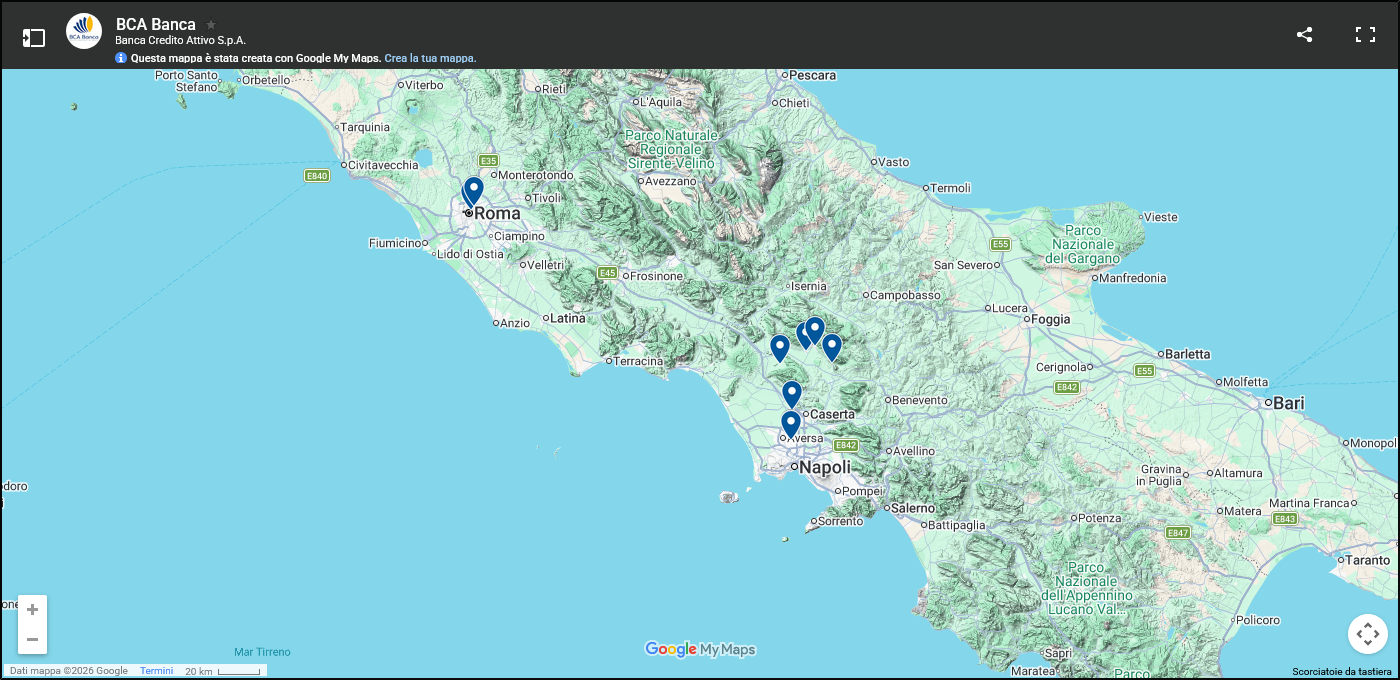
Task: Click the share icon to share the map
Action: [x=1304, y=33]
